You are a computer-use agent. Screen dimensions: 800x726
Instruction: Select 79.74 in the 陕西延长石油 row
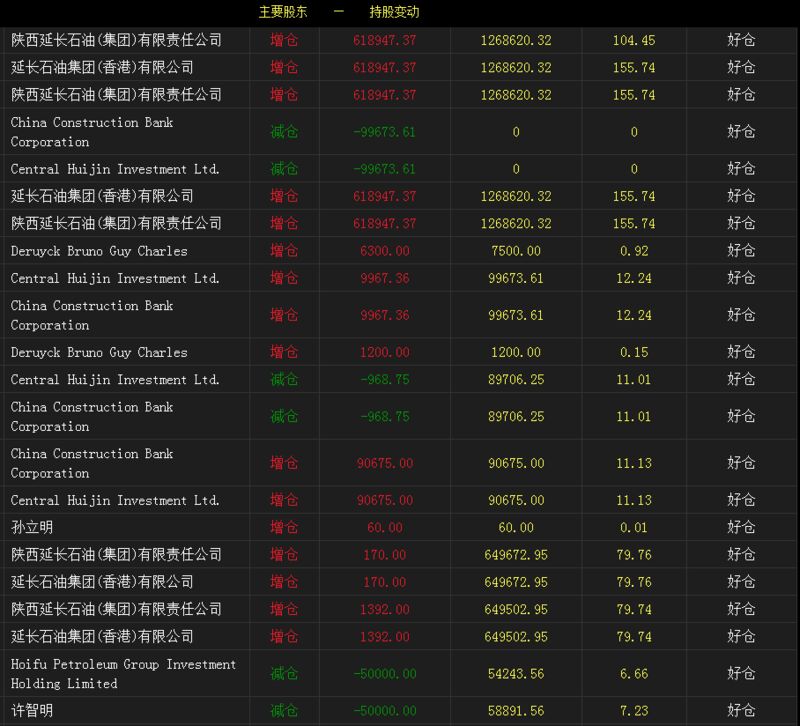[634, 610]
